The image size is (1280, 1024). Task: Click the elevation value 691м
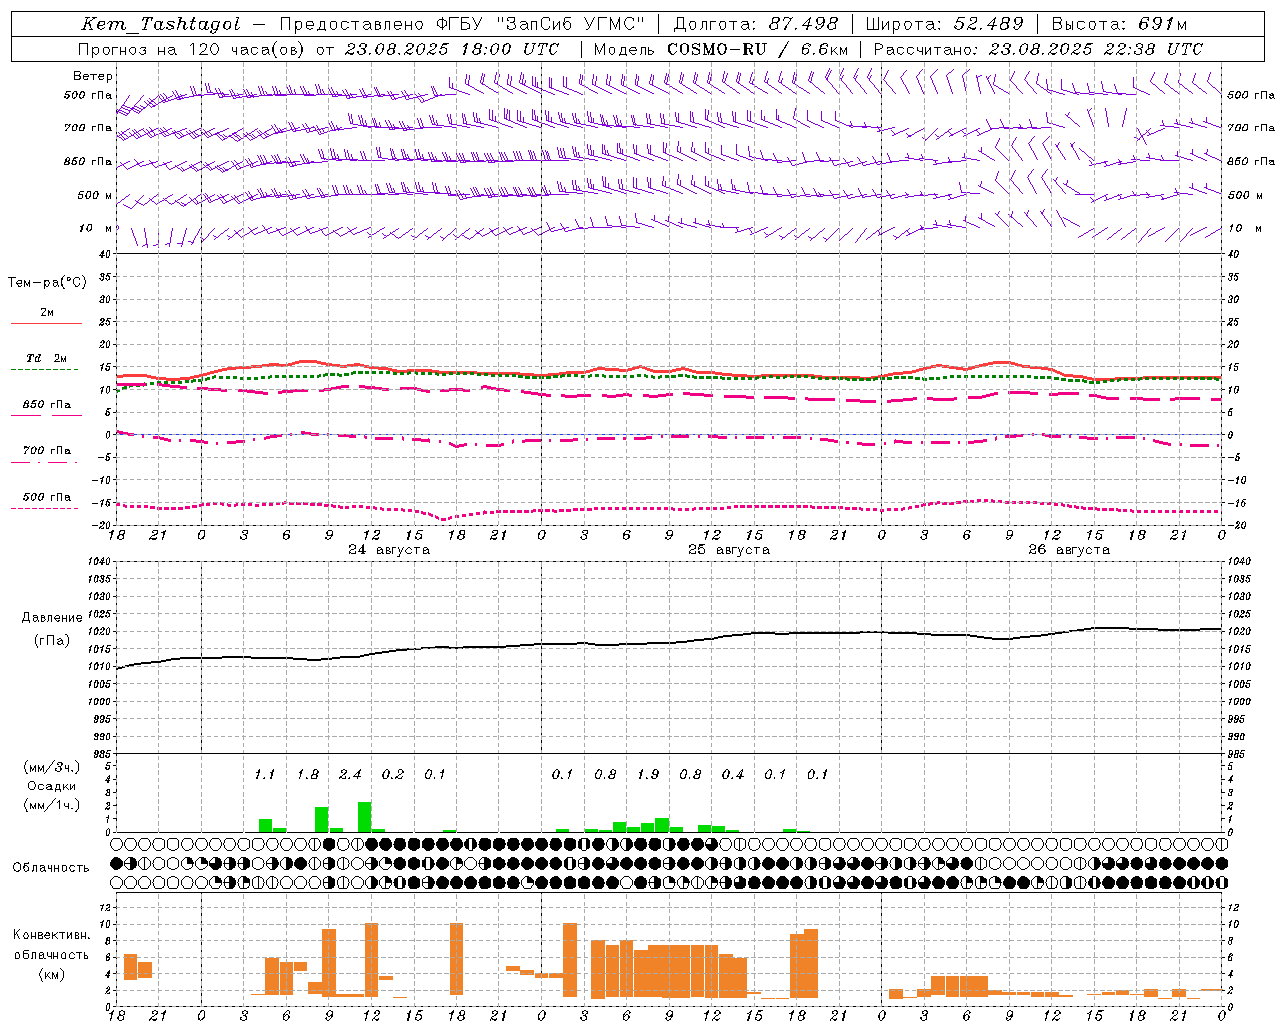point(1161,24)
